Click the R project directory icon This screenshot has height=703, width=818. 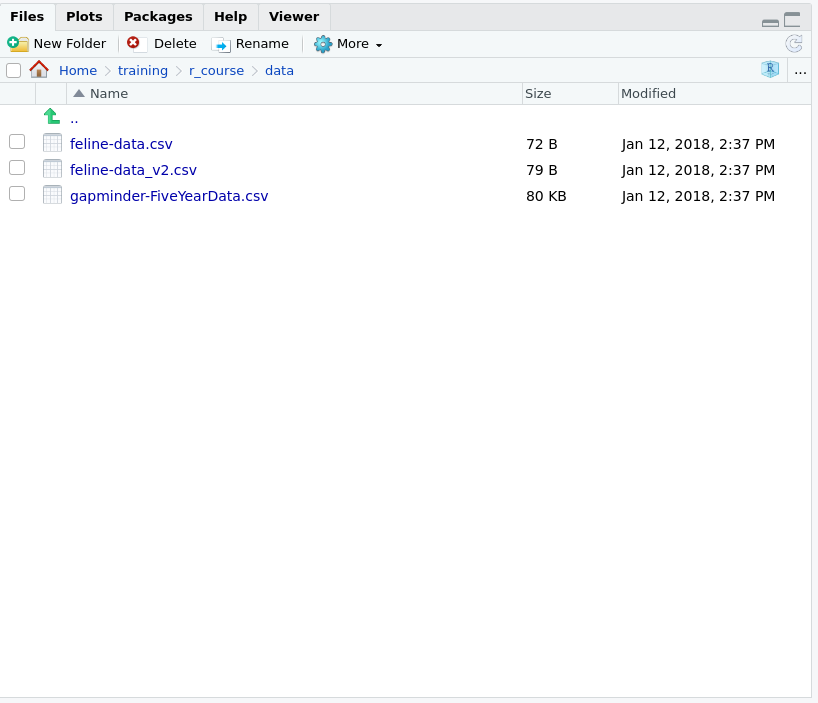(769, 70)
